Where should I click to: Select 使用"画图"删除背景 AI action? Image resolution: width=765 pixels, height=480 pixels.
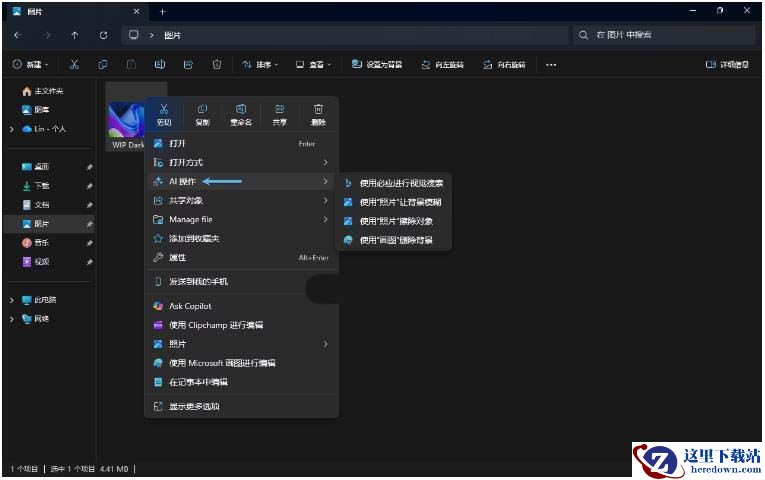395,240
